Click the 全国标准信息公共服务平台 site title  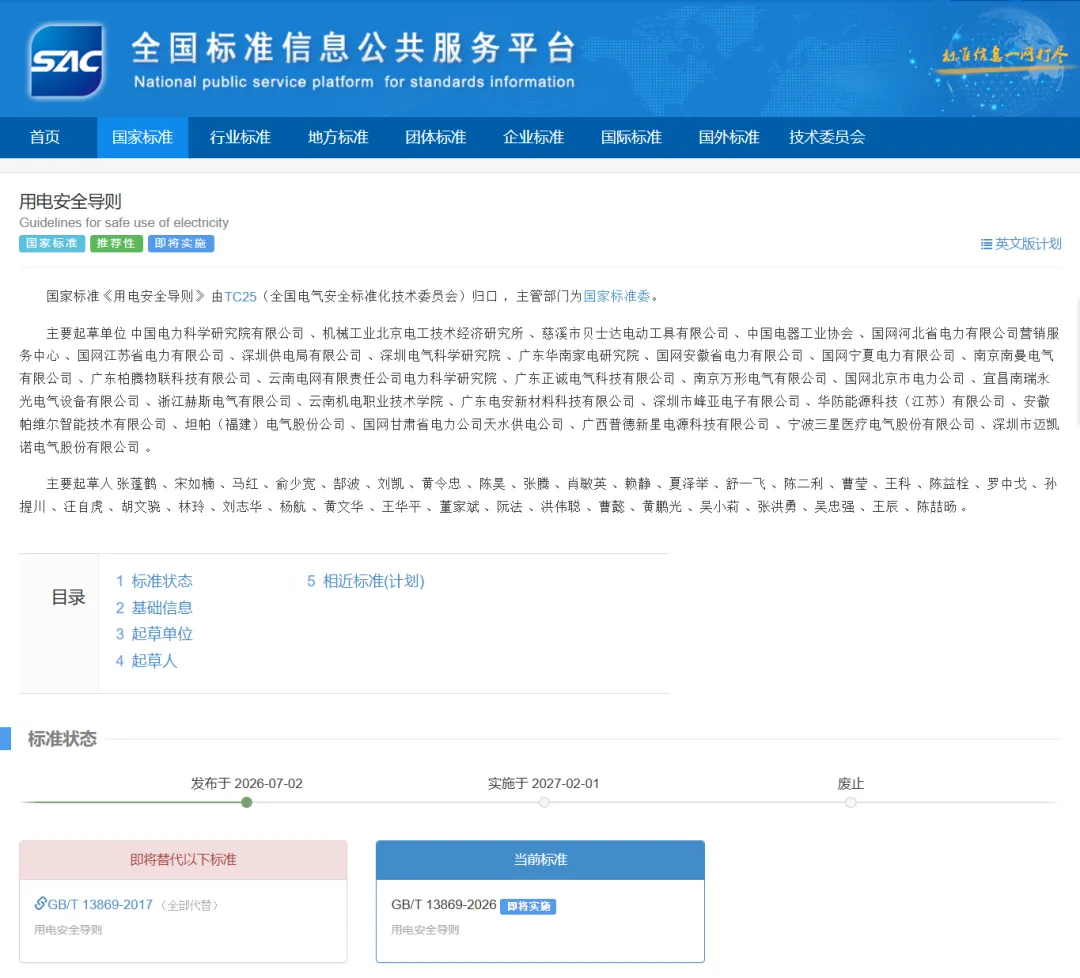tap(353, 48)
